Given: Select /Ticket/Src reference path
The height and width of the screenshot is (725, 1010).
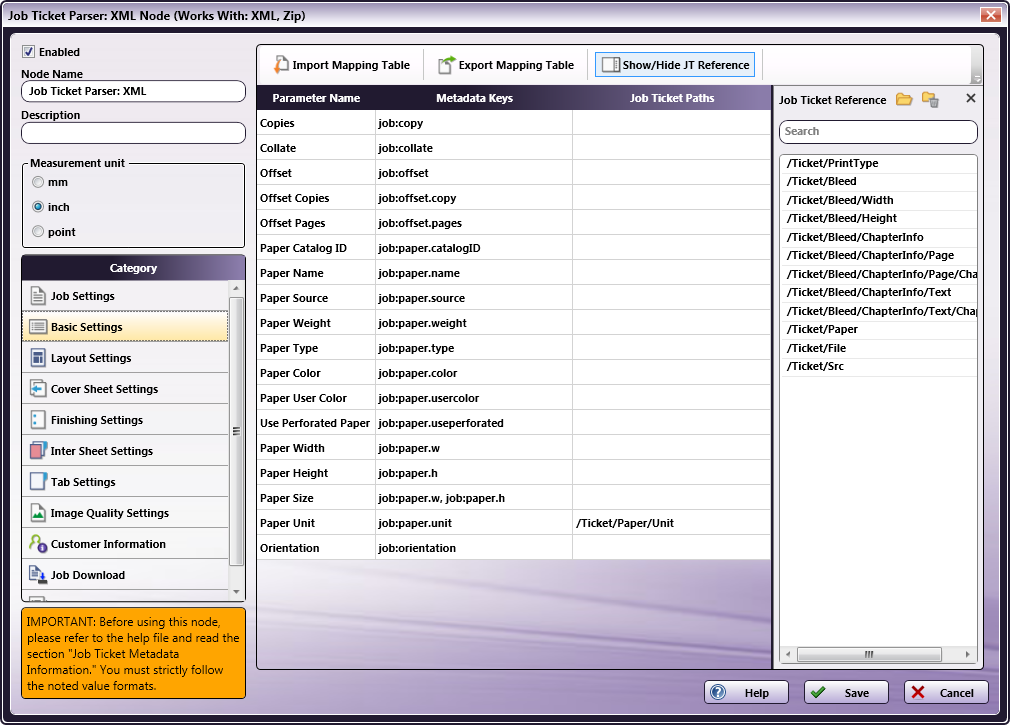Looking at the screenshot, I should pos(878,366).
